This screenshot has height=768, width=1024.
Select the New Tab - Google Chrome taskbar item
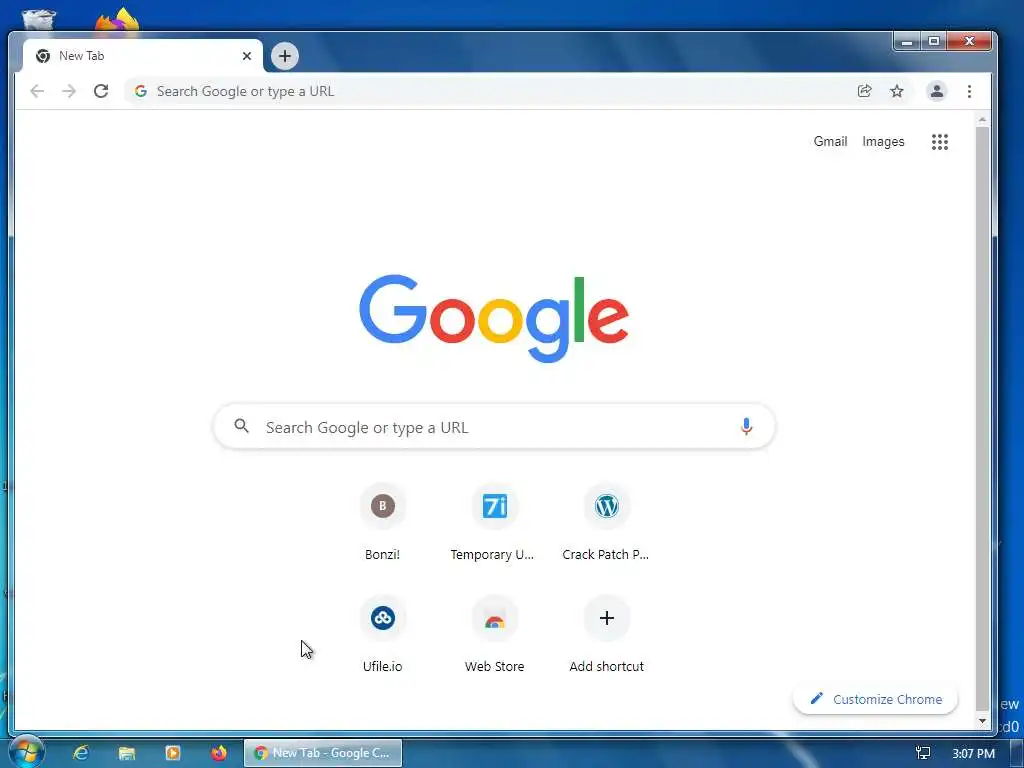[323, 753]
